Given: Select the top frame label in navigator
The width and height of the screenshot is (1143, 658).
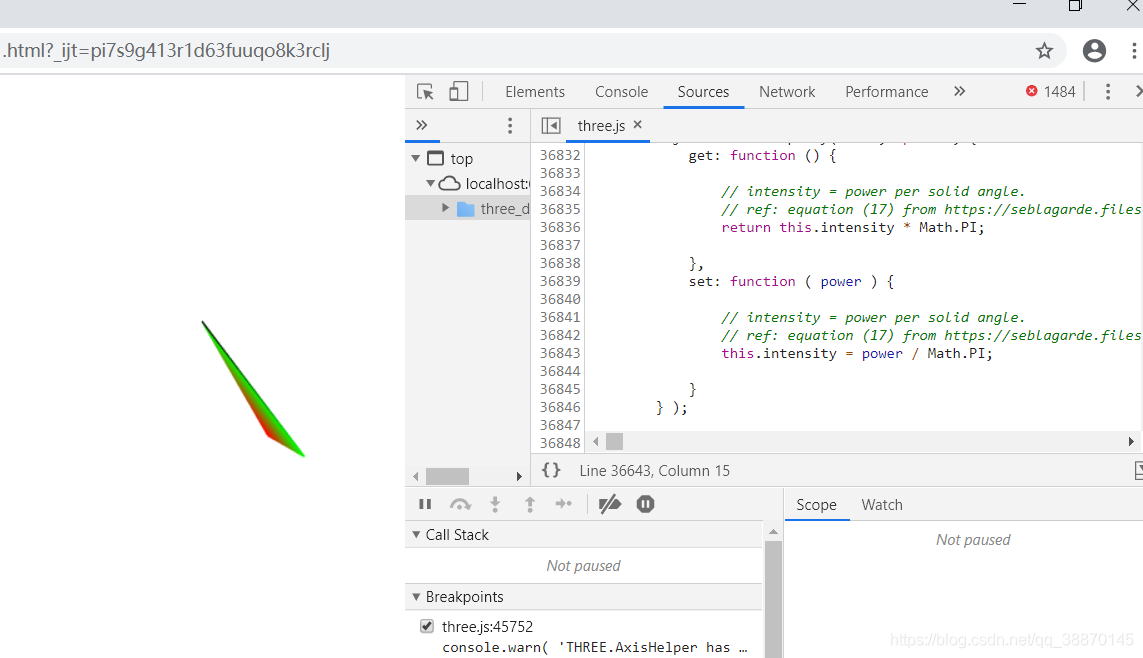Looking at the screenshot, I should 461,158.
